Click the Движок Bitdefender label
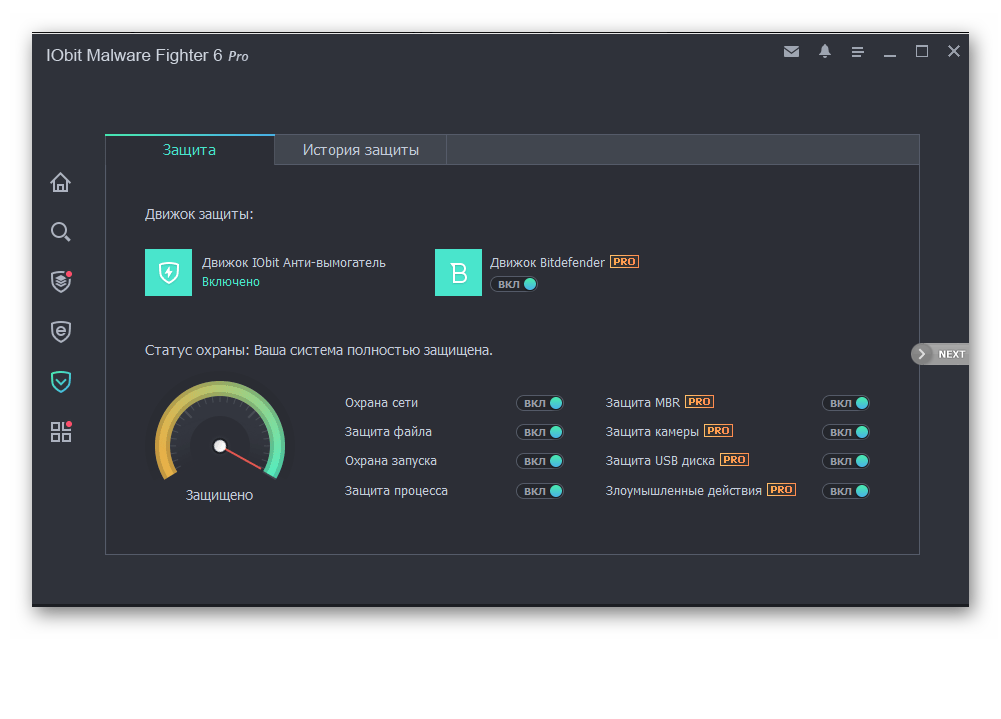This screenshot has width=1001, height=719. click(x=547, y=262)
